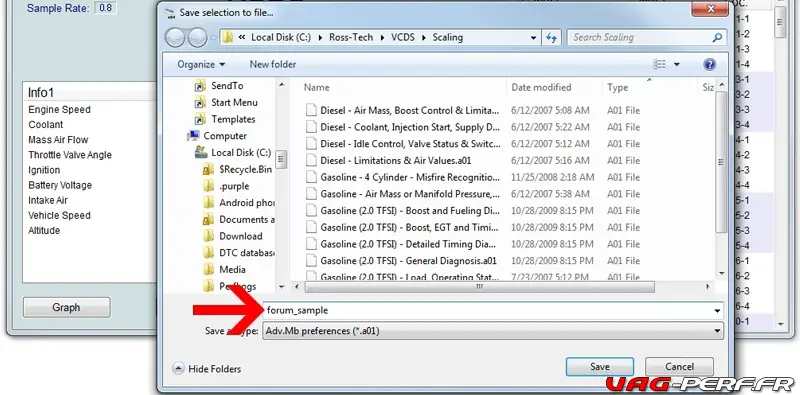Click the Computer icon in folder tree
The height and width of the screenshot is (395, 800).
(193, 136)
